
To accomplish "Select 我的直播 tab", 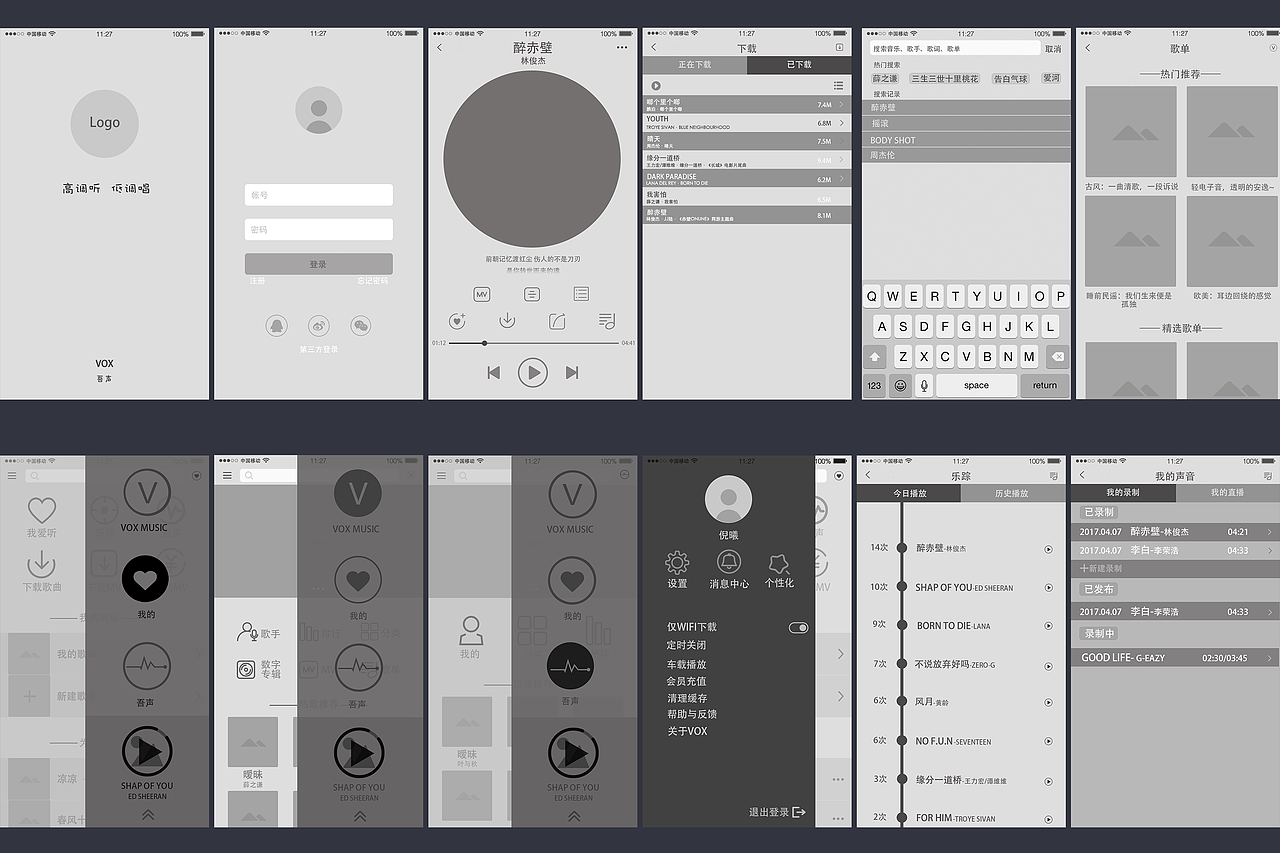I will (x=1228, y=493).
